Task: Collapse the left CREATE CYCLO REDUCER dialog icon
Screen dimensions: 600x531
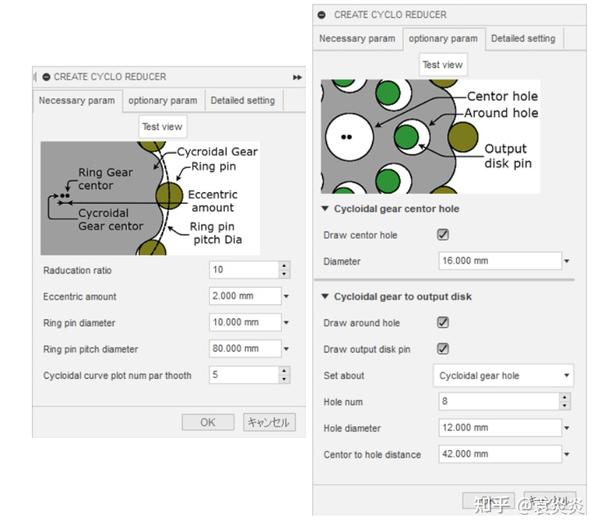Action: [x=46, y=77]
